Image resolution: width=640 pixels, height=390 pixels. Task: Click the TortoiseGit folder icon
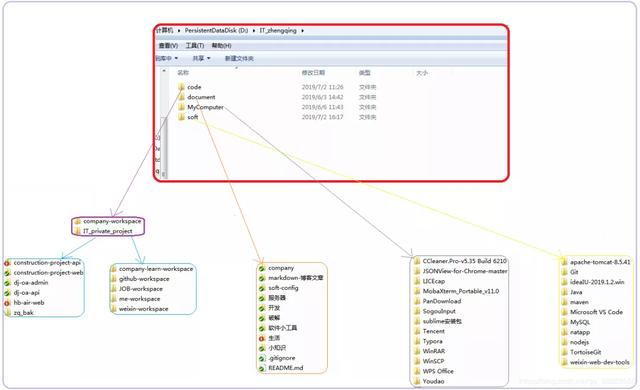point(564,352)
